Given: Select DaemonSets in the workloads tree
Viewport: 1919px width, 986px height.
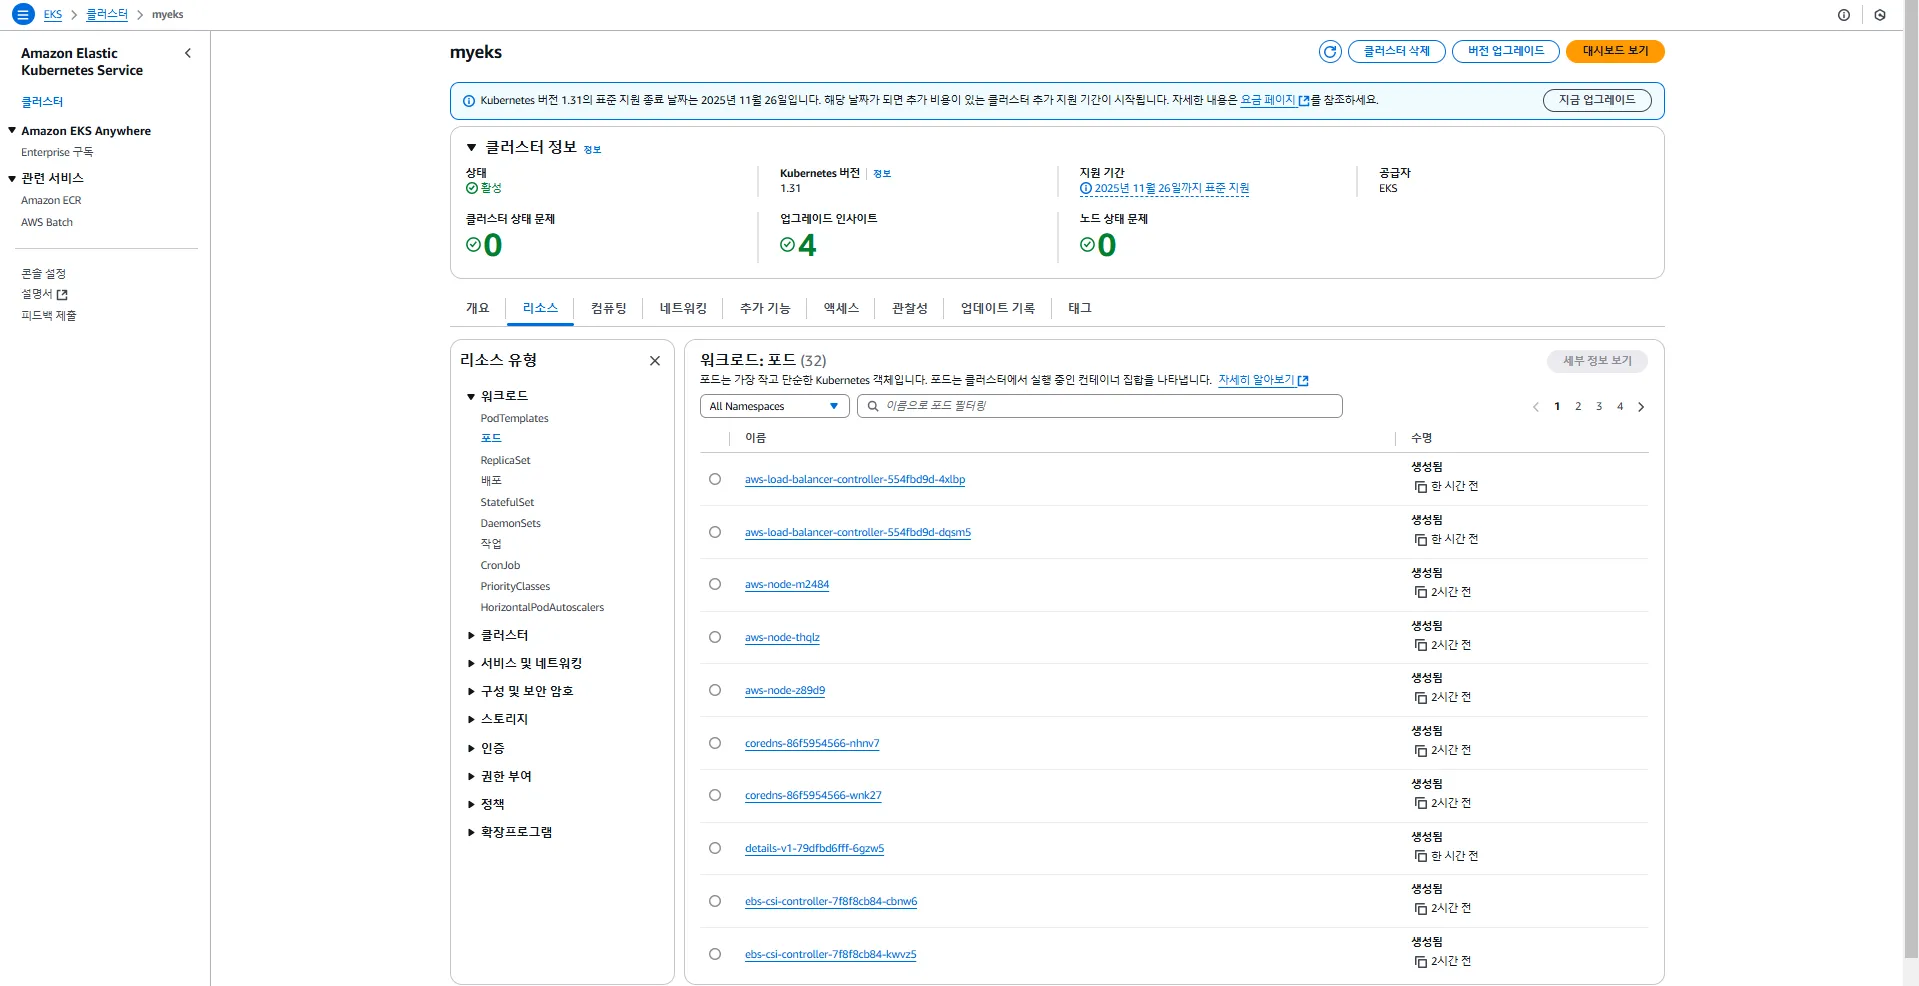Looking at the screenshot, I should pos(510,524).
